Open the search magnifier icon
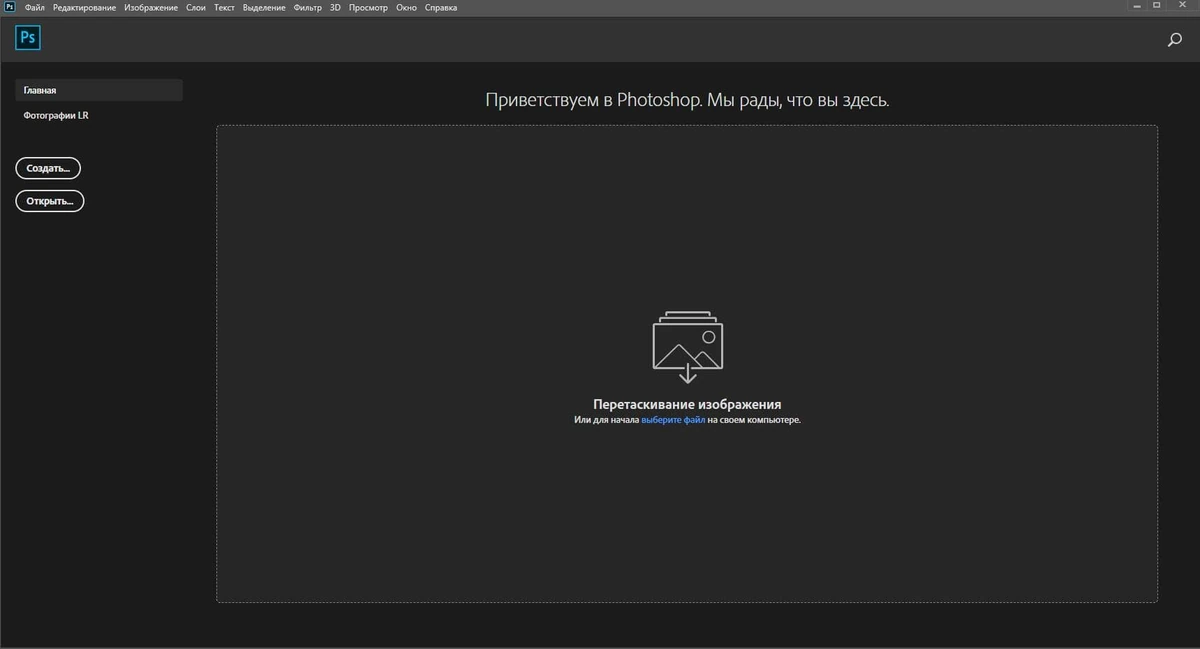This screenshot has width=1200, height=649. 1175,40
